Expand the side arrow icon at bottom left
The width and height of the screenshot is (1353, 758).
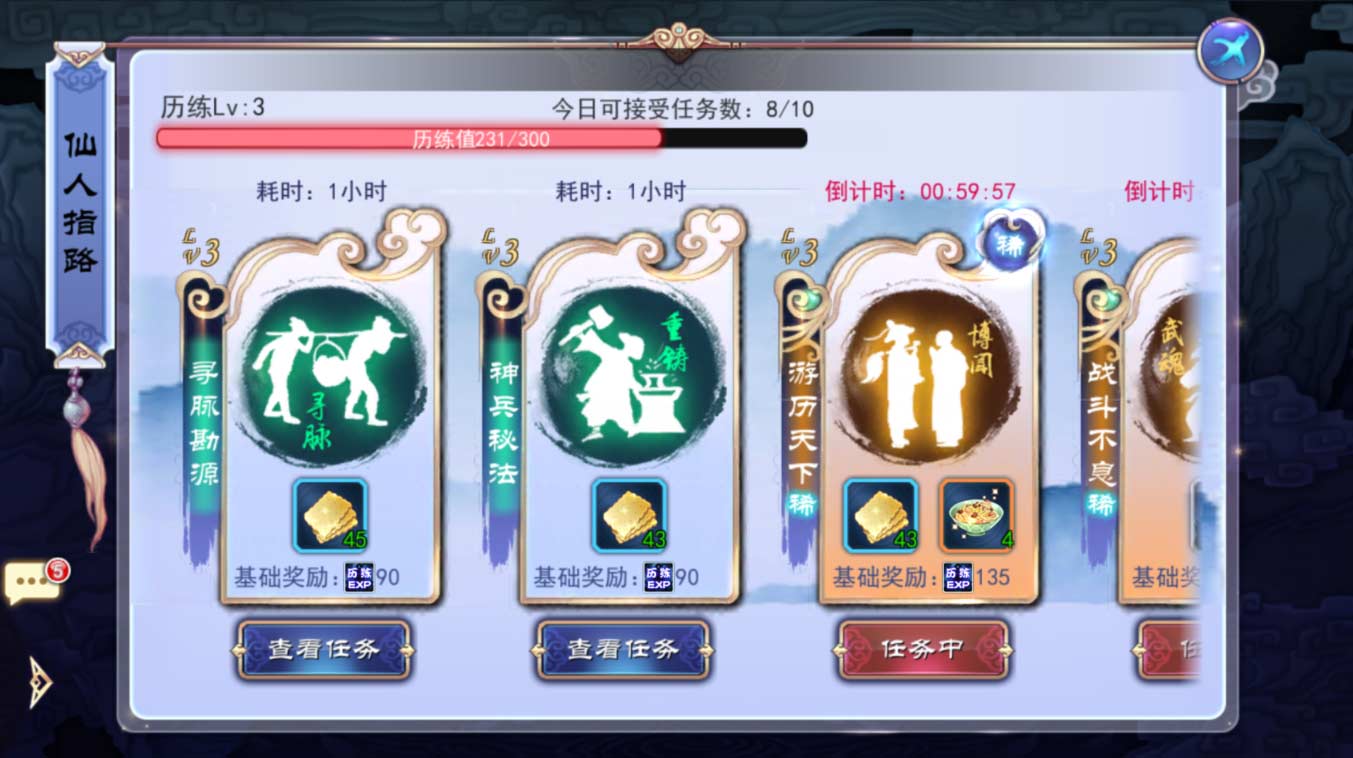(39, 683)
